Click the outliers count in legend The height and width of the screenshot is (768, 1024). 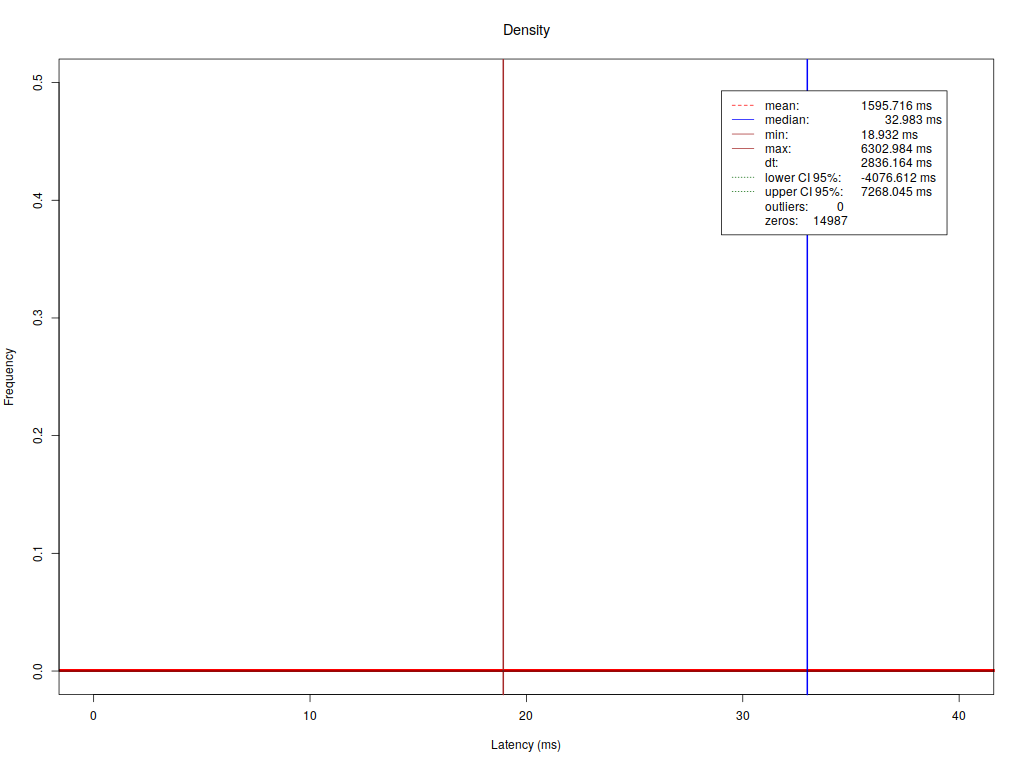[840, 206]
